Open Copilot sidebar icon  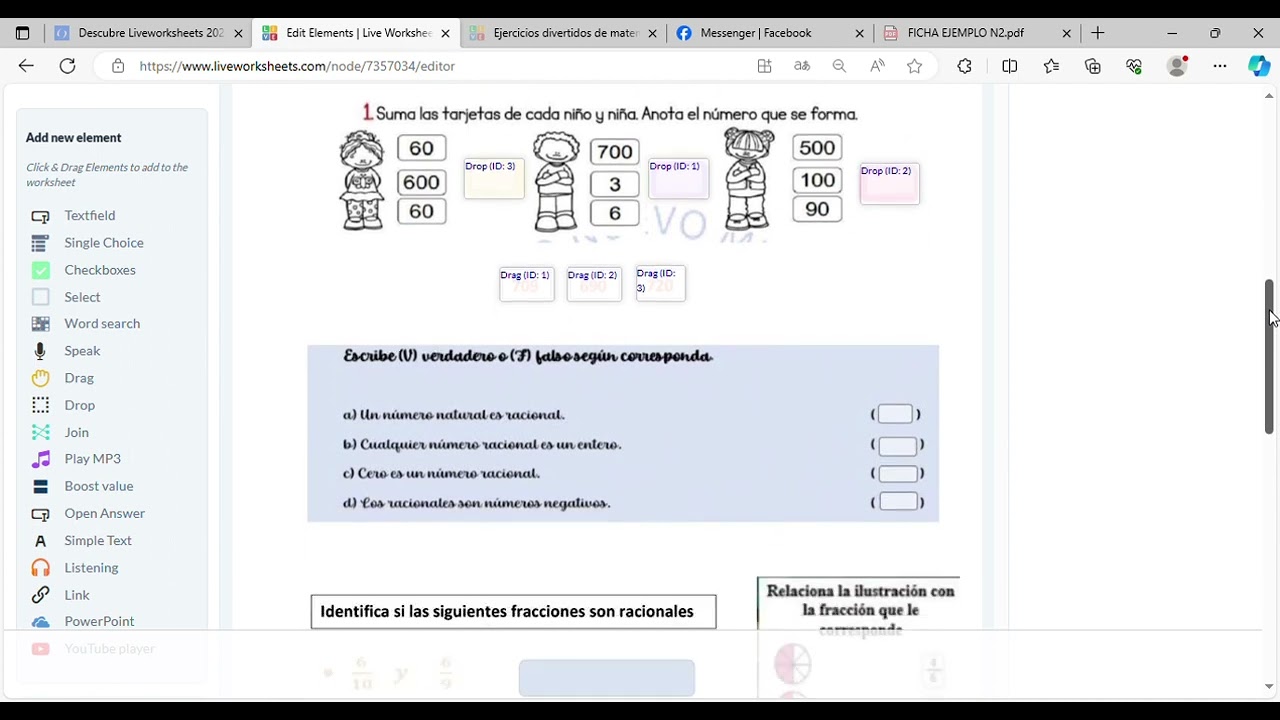point(1258,66)
